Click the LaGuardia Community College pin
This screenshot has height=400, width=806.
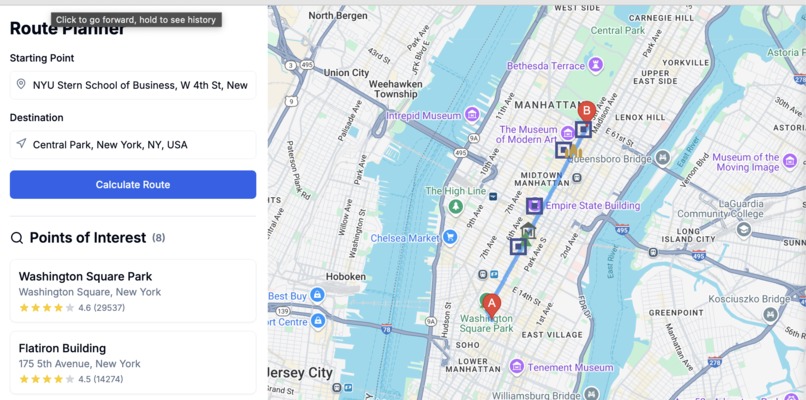pyautogui.click(x=743, y=230)
